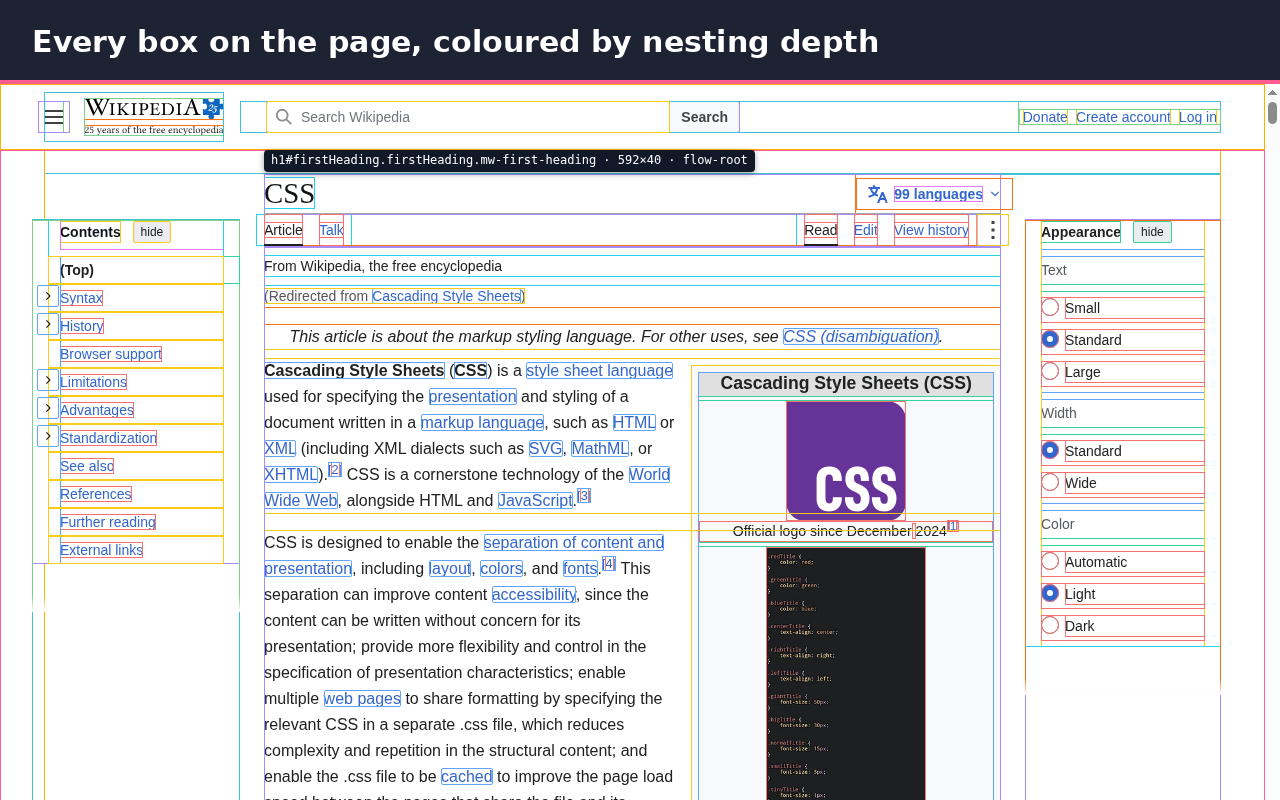
Task: Open the CSS logo image
Action: 846,461
